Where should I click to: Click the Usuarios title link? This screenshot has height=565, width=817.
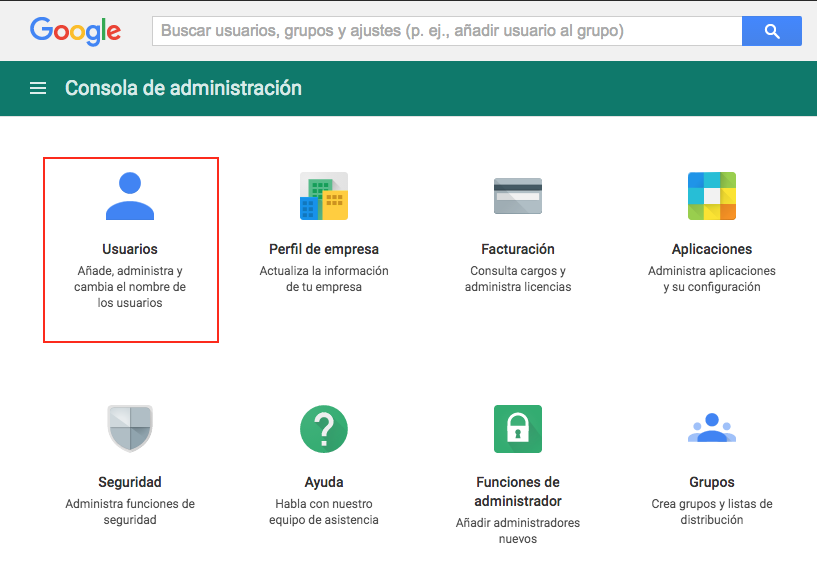point(130,249)
